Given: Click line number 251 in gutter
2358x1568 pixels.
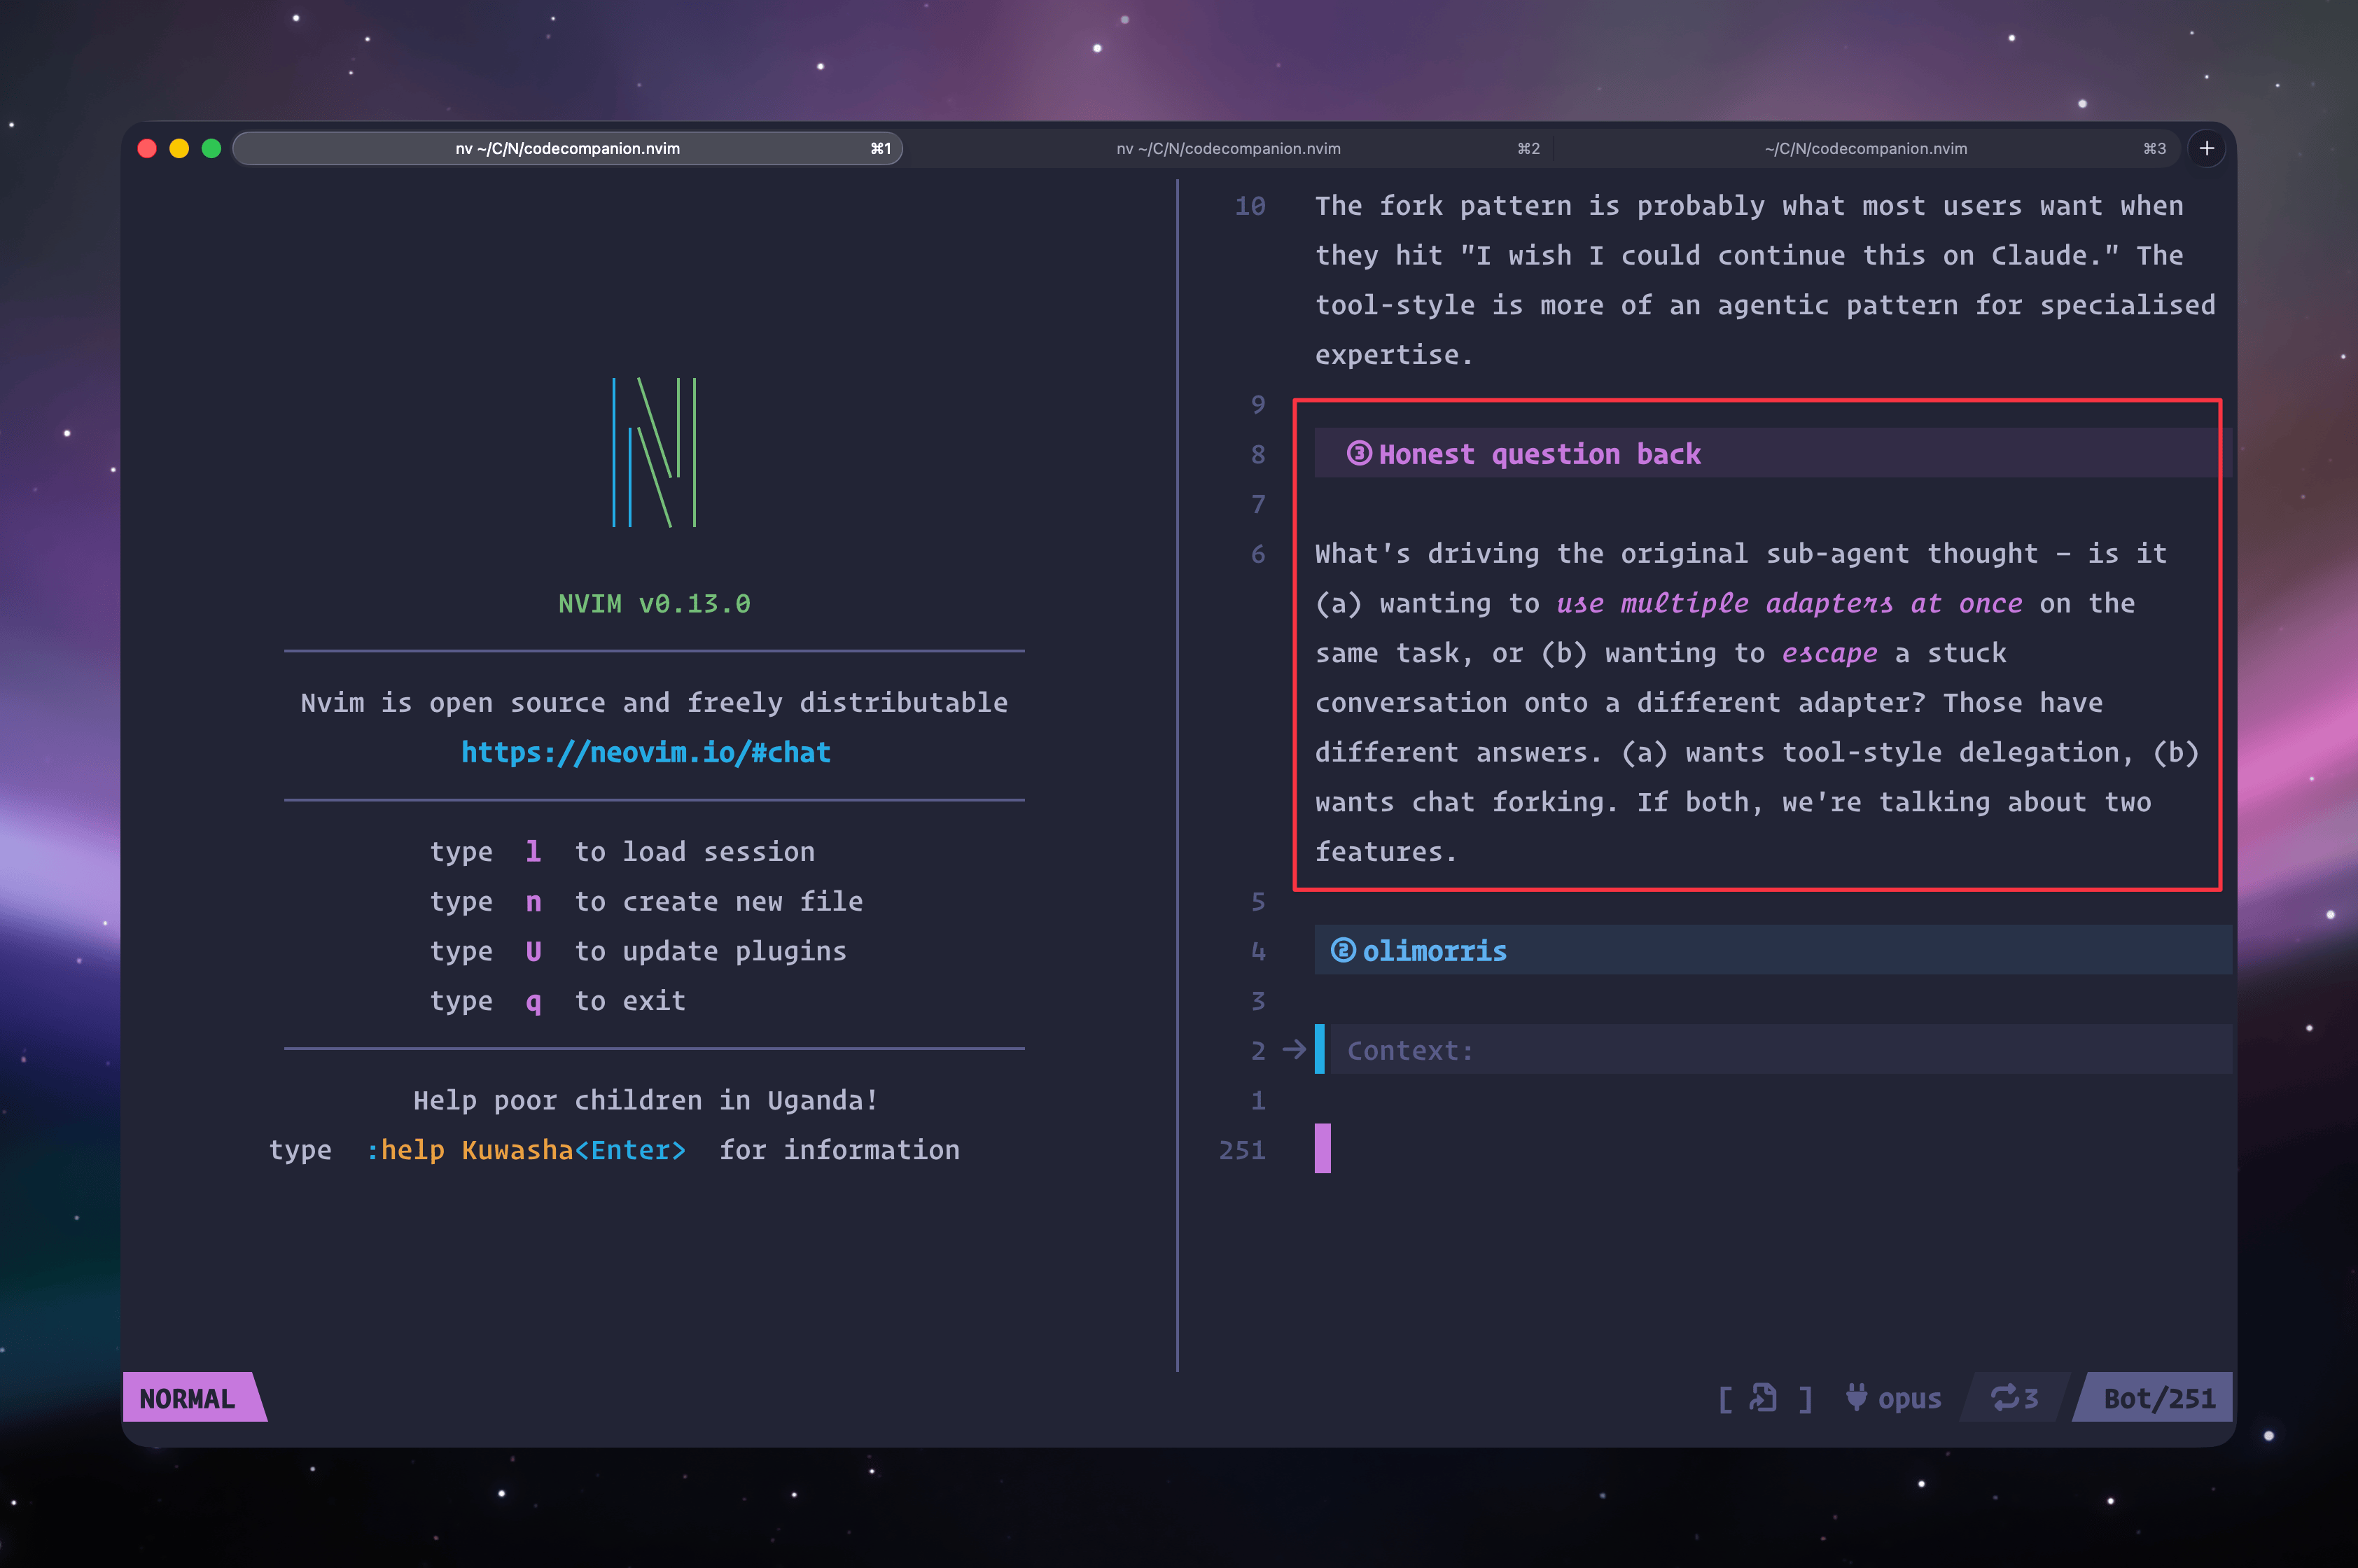Looking at the screenshot, I should 1242,1150.
